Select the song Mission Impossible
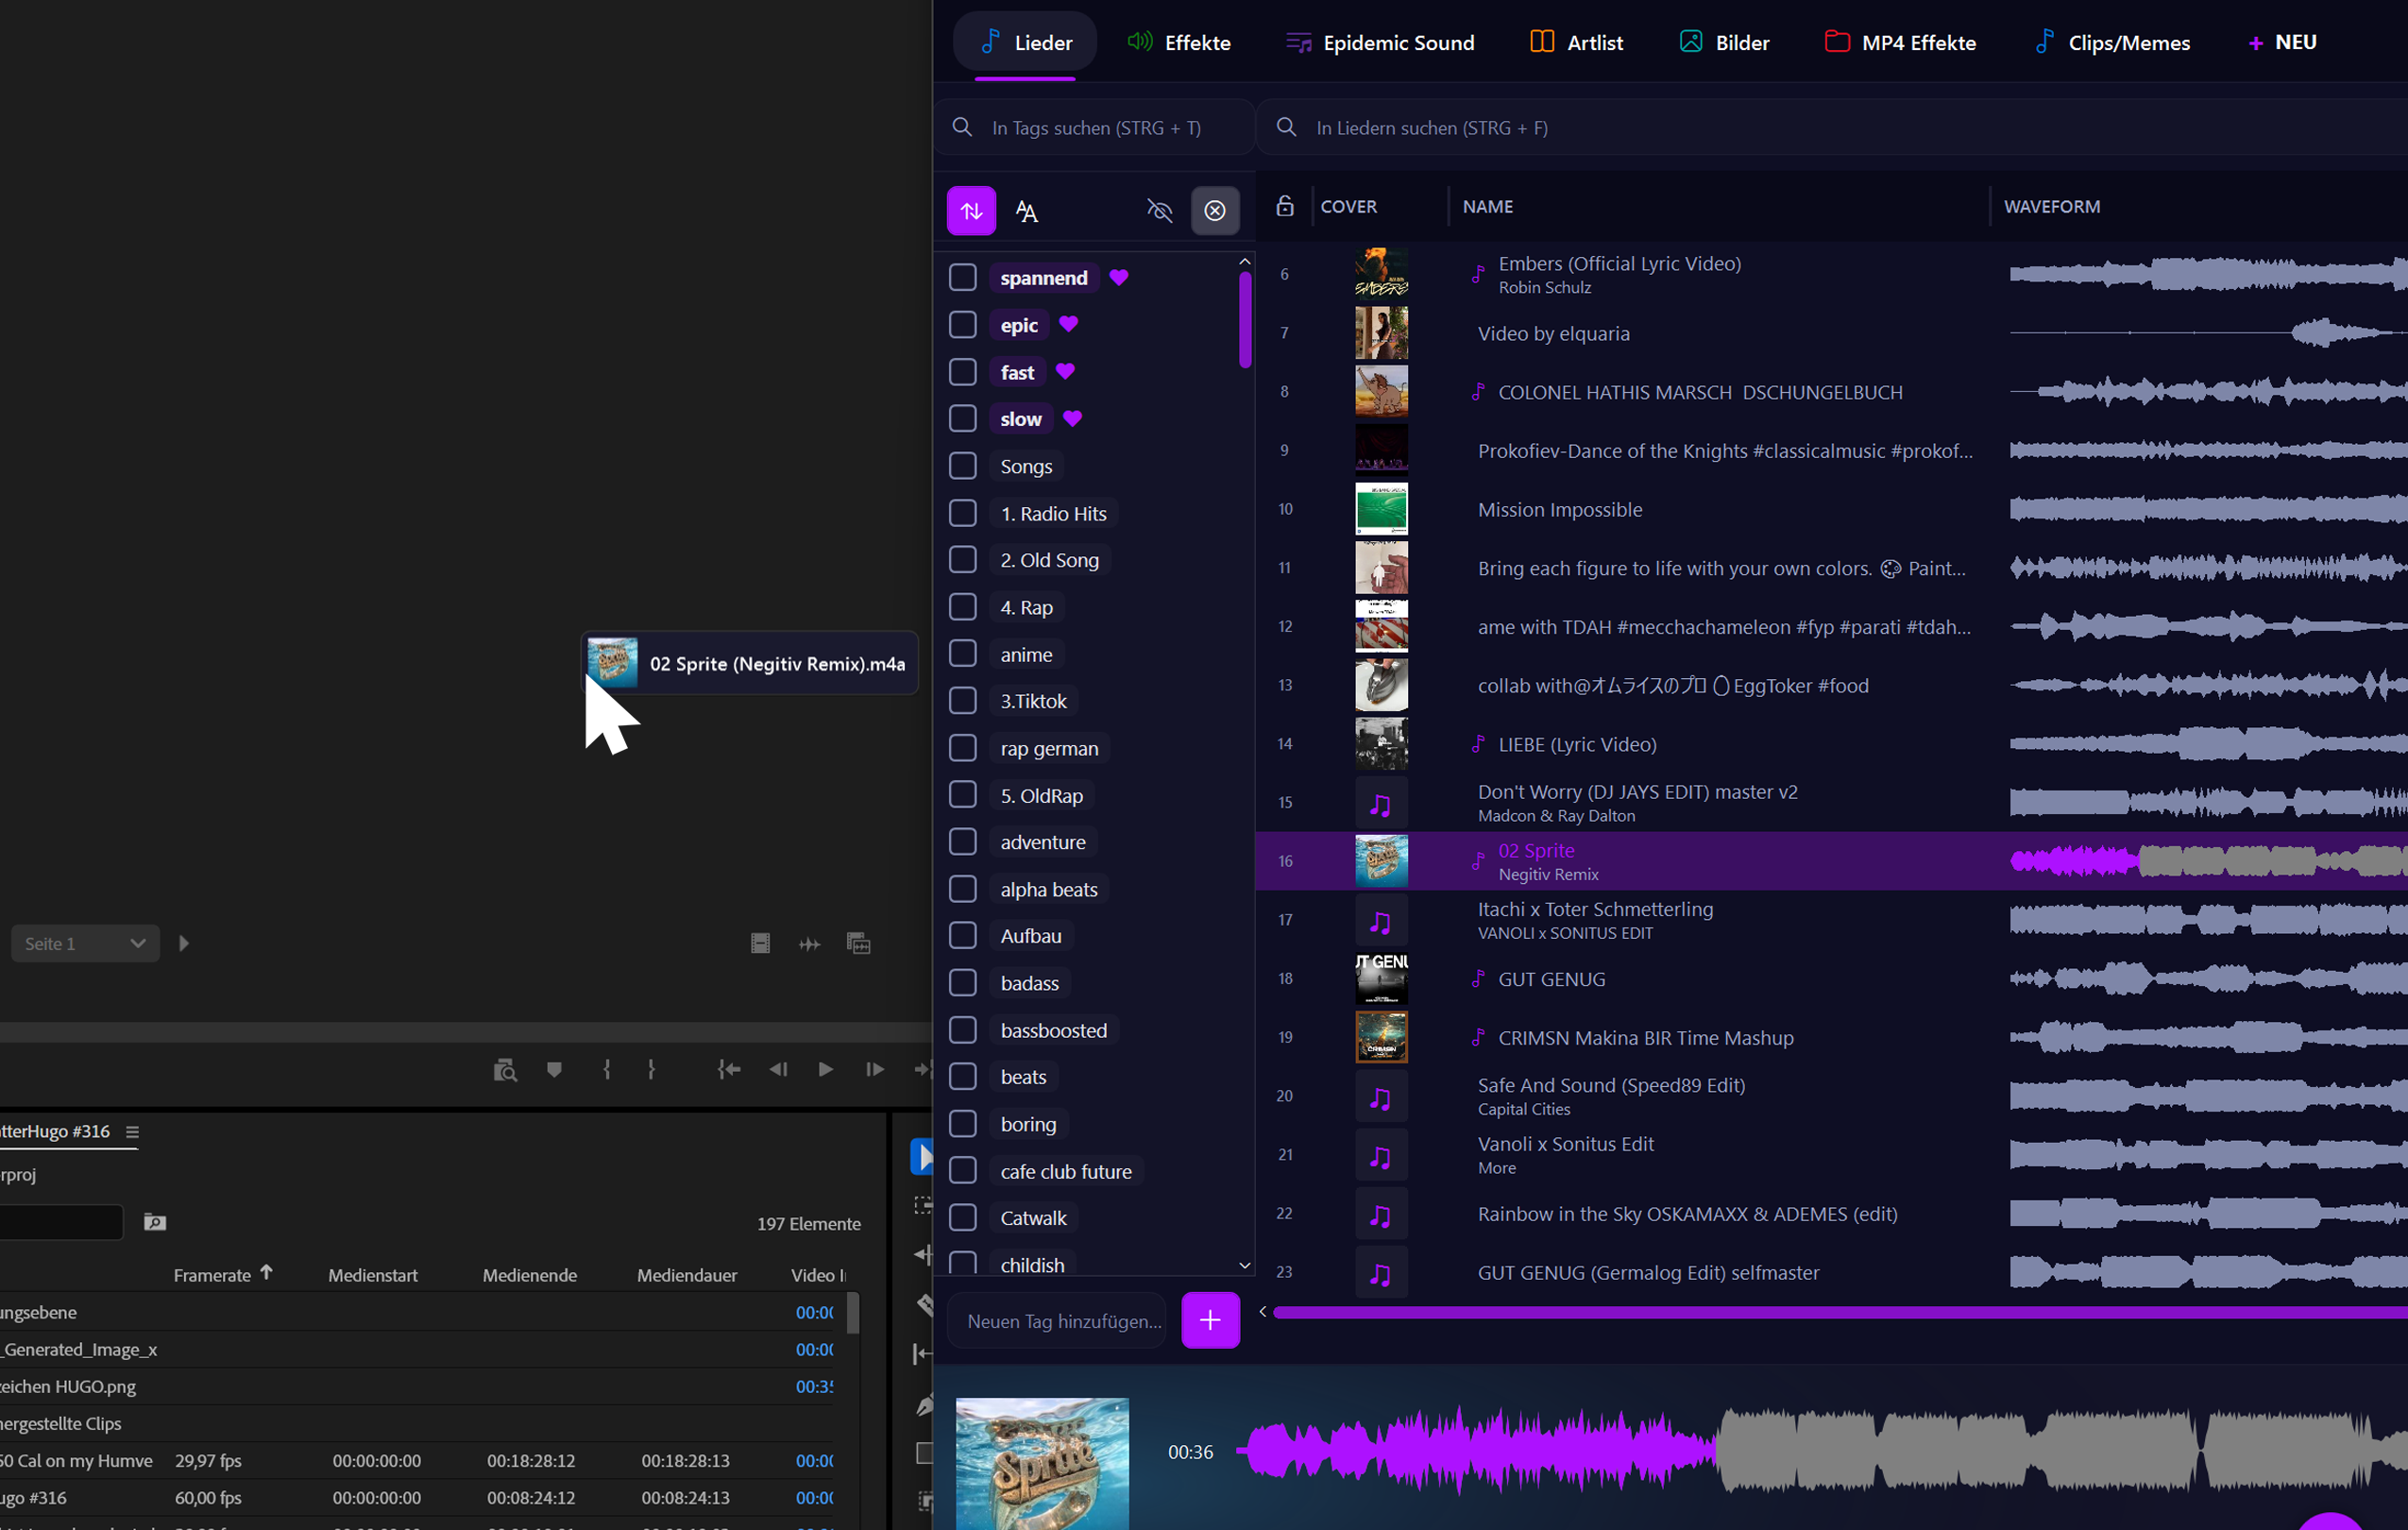This screenshot has height=1530, width=2408. coord(1560,509)
